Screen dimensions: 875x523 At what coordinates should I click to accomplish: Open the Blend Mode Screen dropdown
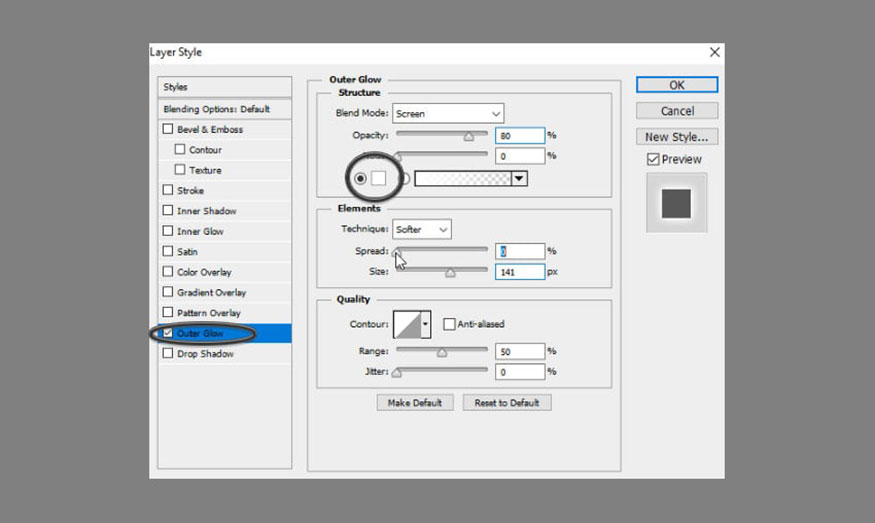point(448,113)
